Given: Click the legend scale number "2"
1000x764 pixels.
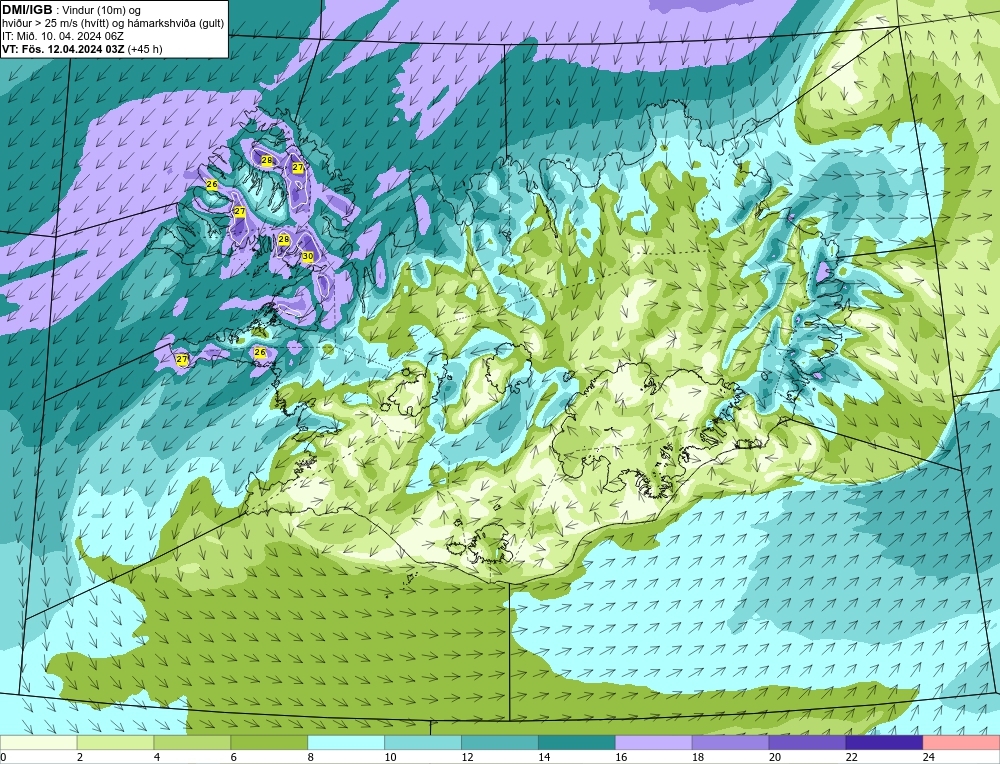Looking at the screenshot, I should (80, 757).
